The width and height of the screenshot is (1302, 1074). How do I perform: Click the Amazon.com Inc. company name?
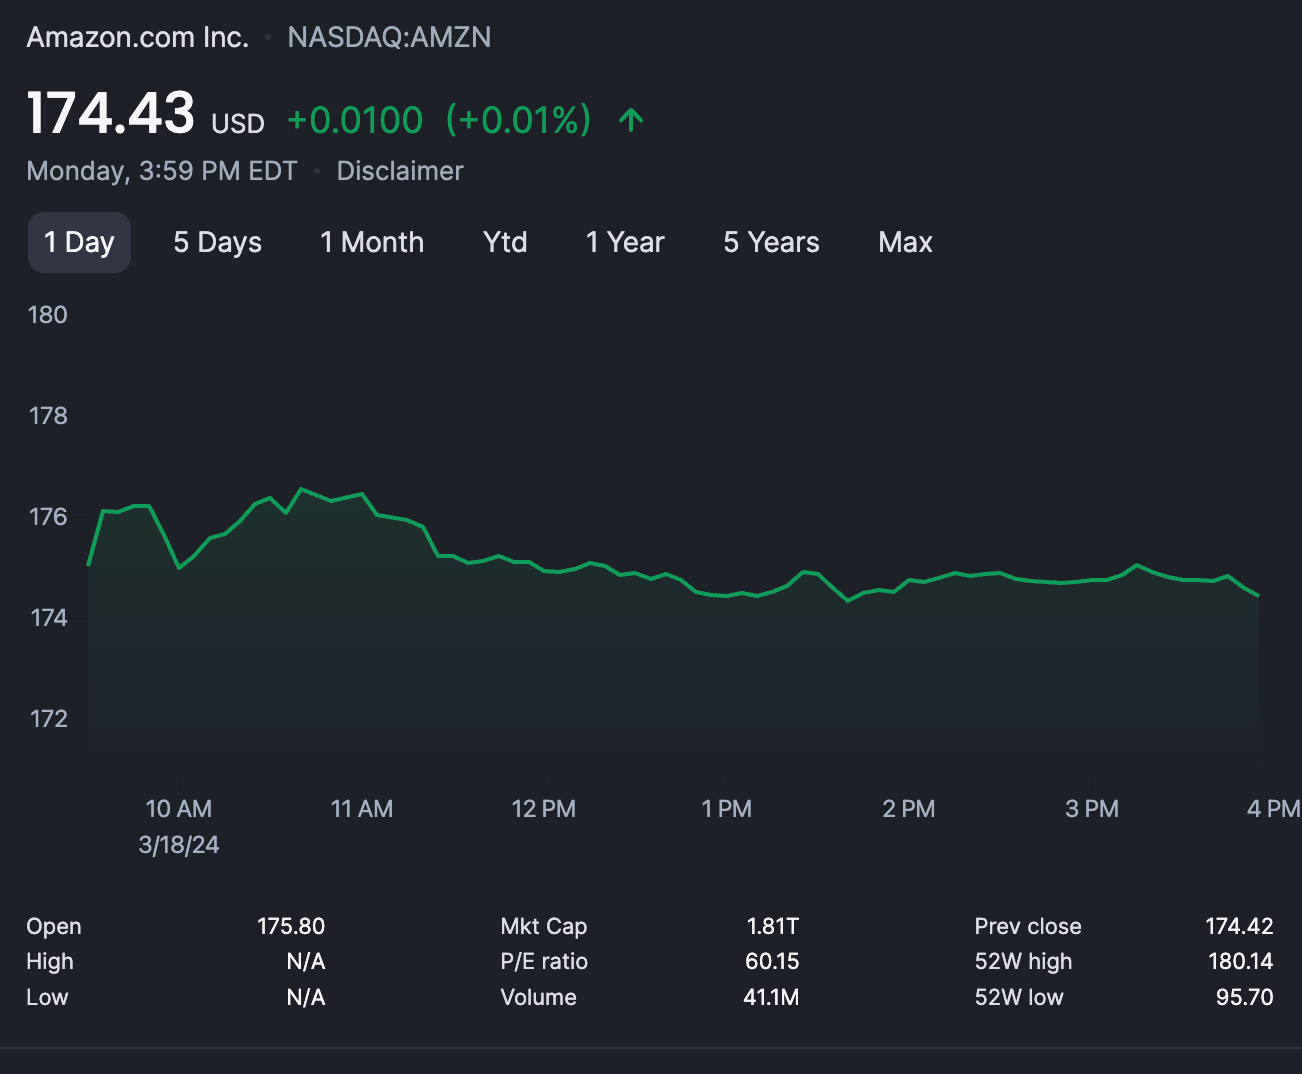[137, 37]
